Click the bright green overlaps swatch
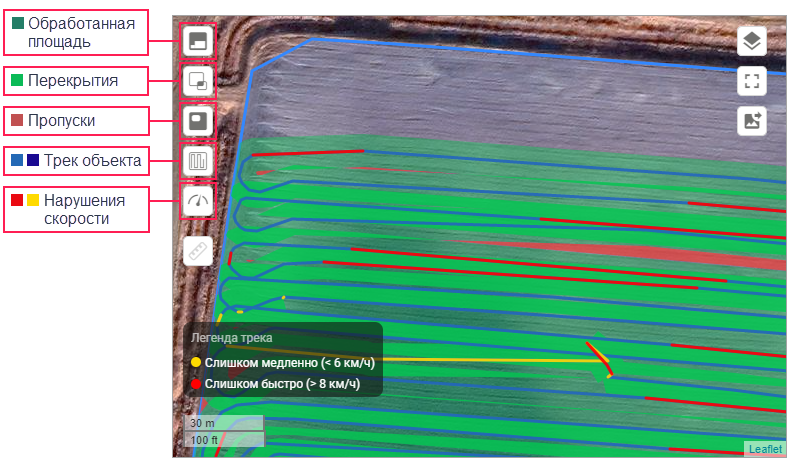The height and width of the screenshot is (458, 787). 17,80
